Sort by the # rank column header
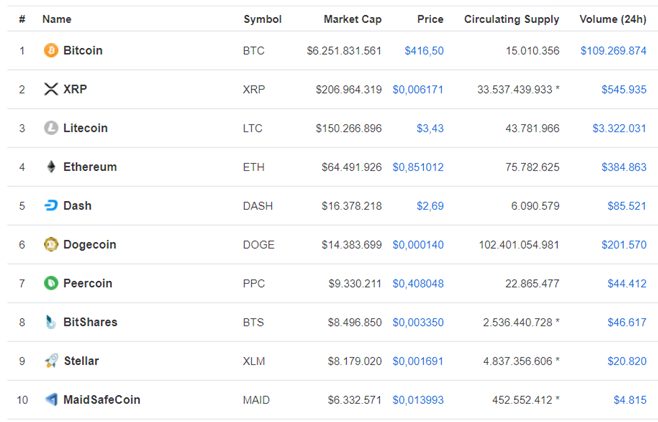Screen dimensions: 658x422 [x=22, y=19]
